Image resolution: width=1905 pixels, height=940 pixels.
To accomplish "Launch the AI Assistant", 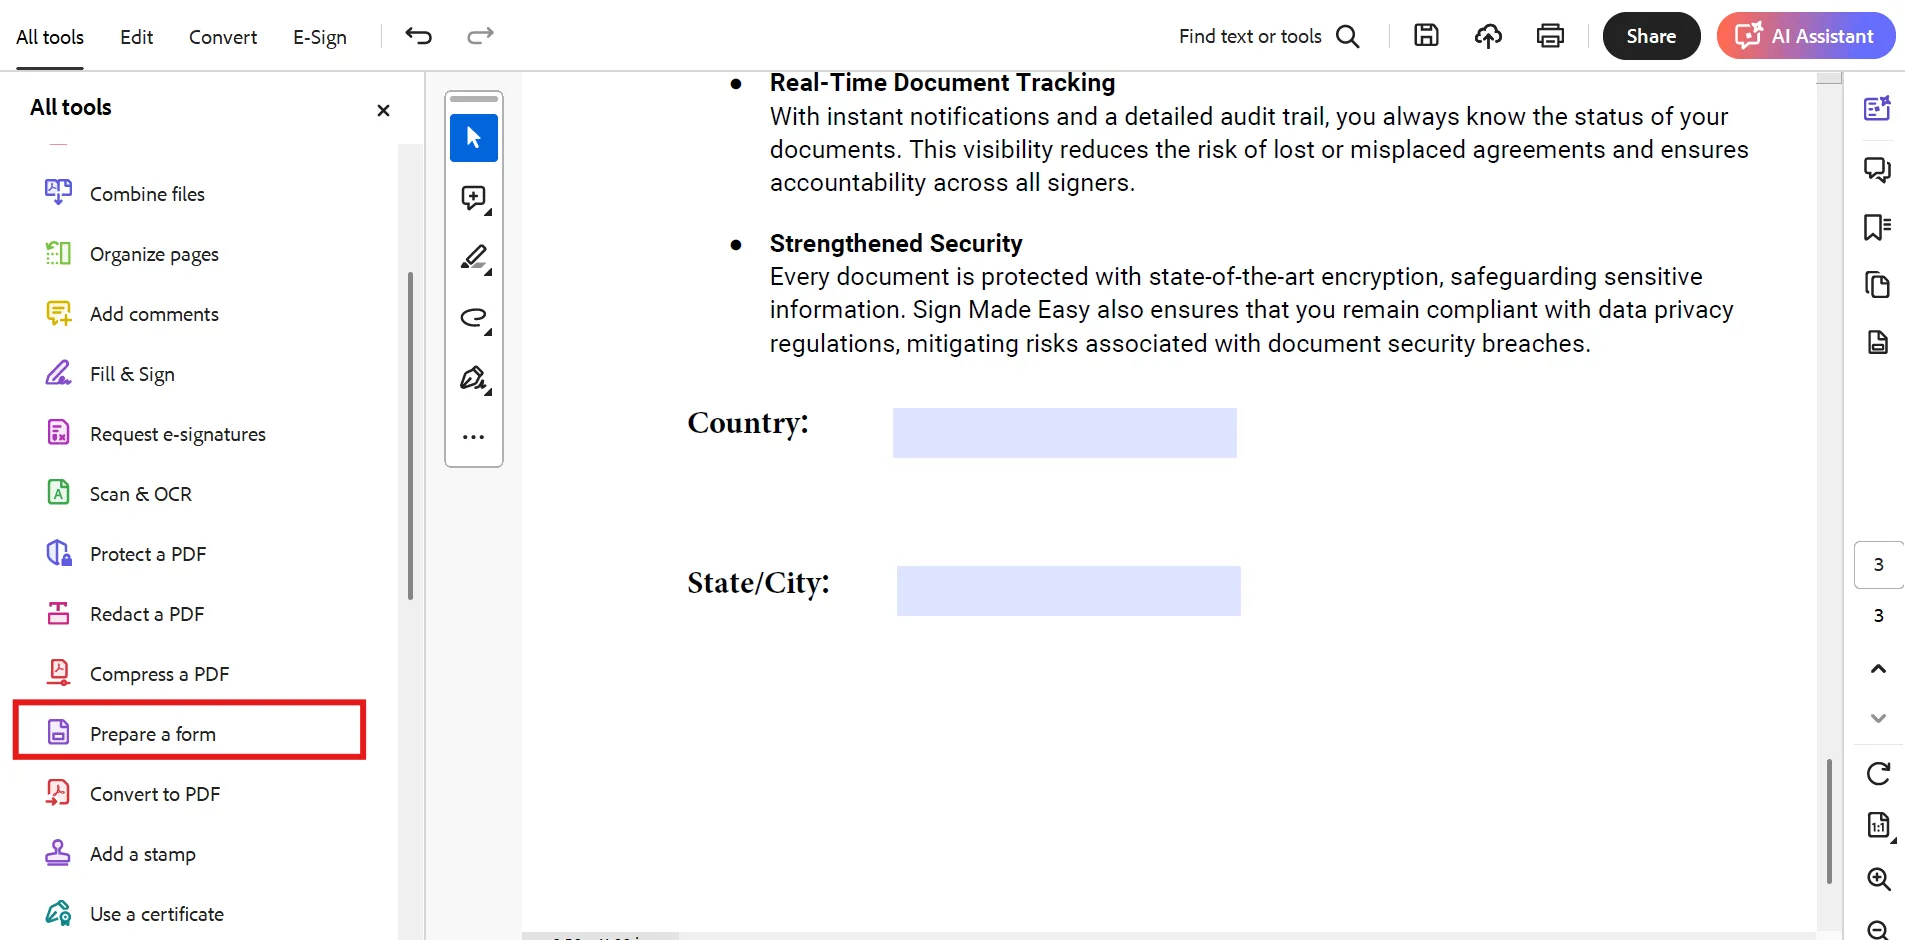I will pyautogui.click(x=1806, y=36).
